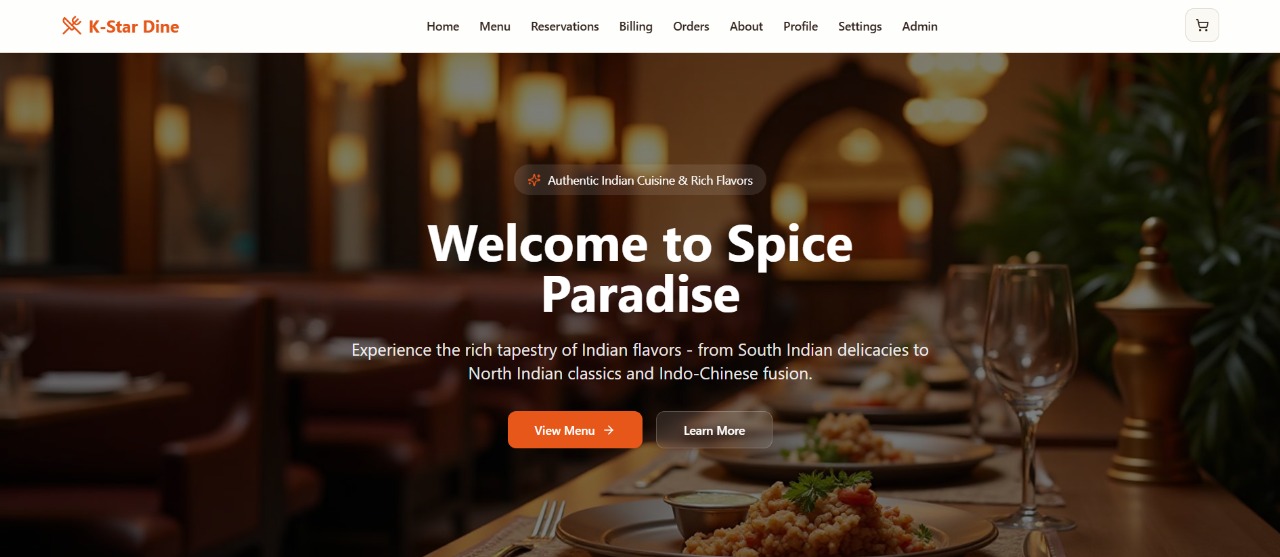1280x557 pixels.
Task: Click the K-Star Dine brand name
Action: click(x=134, y=26)
